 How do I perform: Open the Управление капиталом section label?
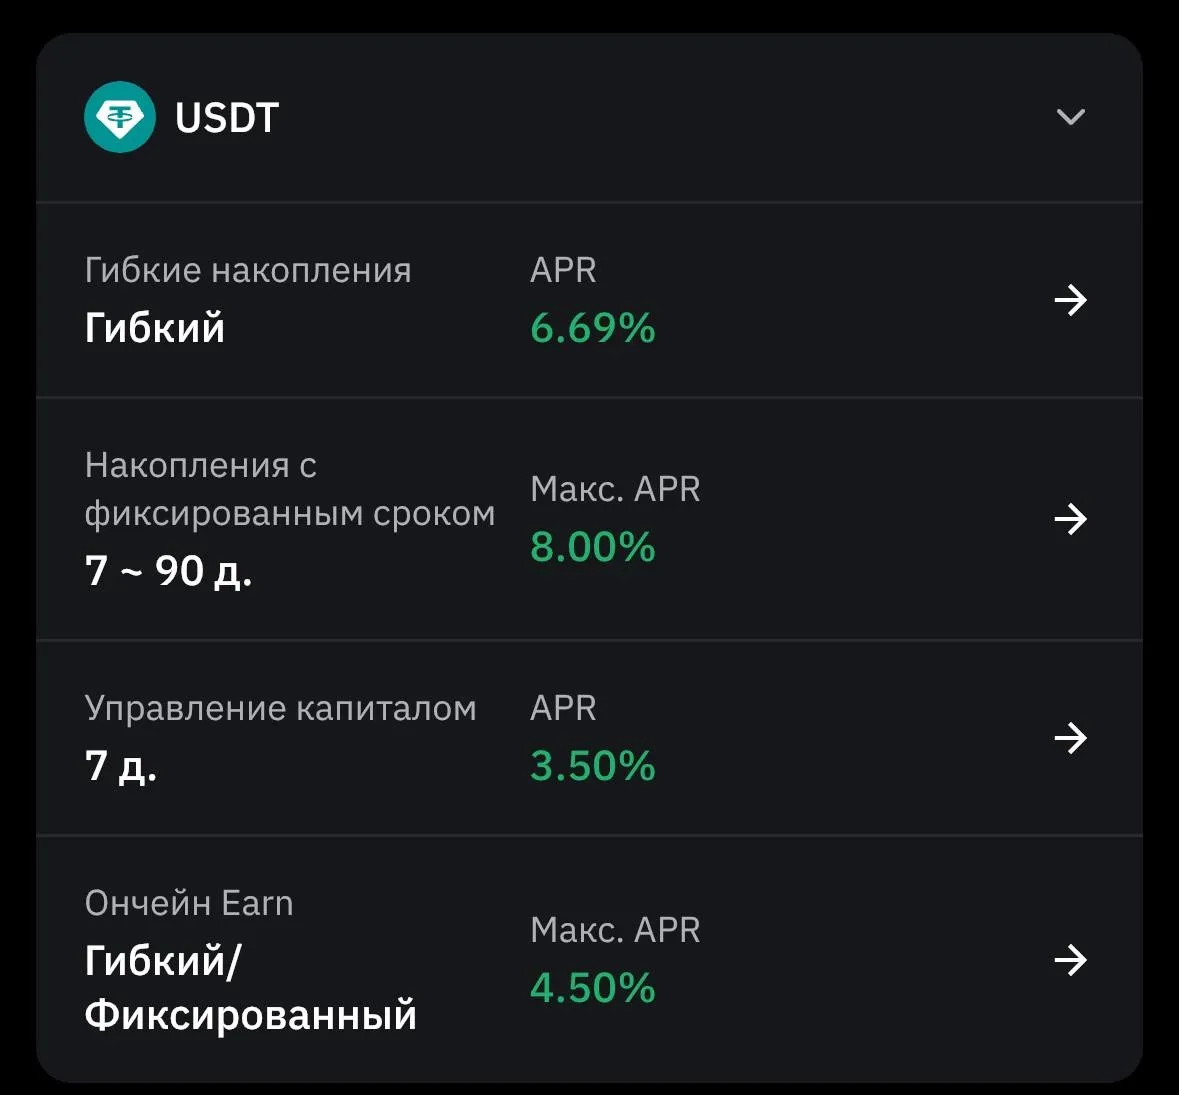[x=280, y=708]
